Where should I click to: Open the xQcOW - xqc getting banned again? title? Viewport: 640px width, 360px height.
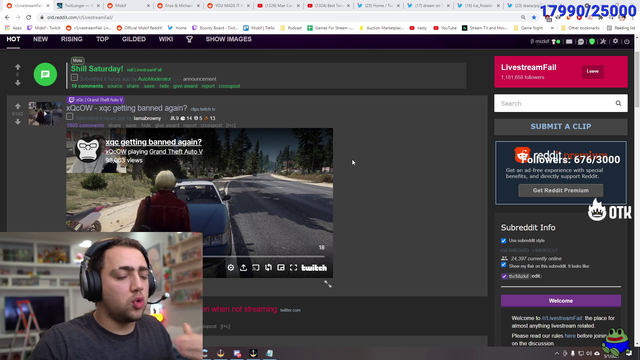click(x=127, y=108)
